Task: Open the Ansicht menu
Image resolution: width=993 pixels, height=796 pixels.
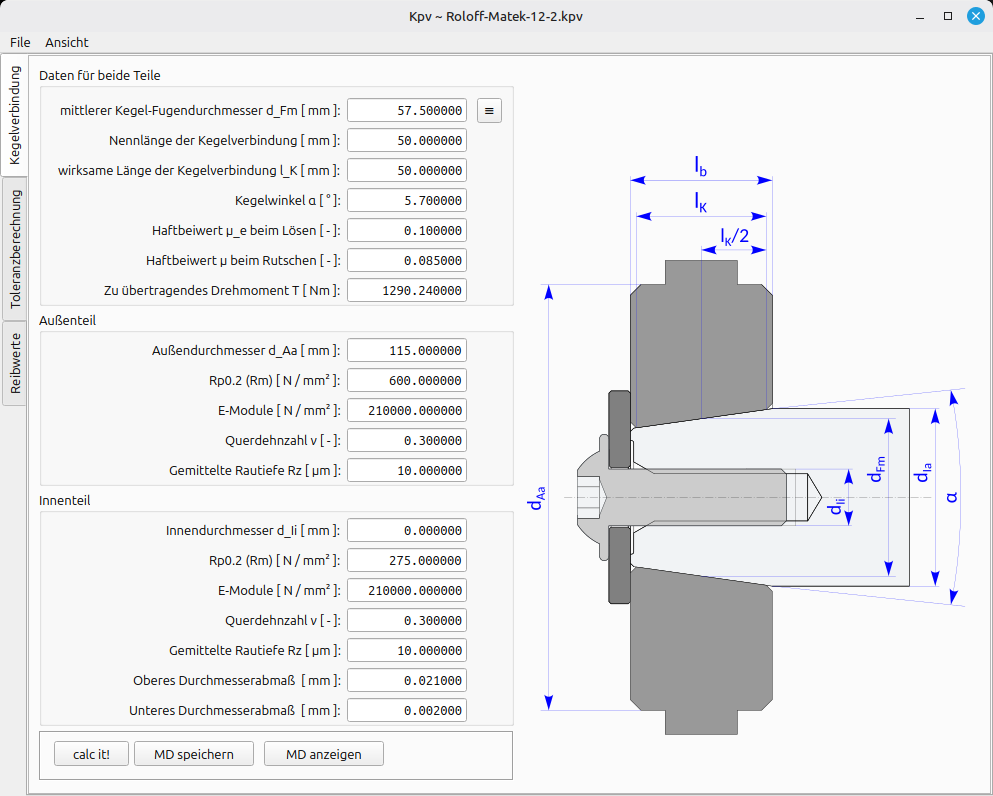Action: tap(67, 42)
